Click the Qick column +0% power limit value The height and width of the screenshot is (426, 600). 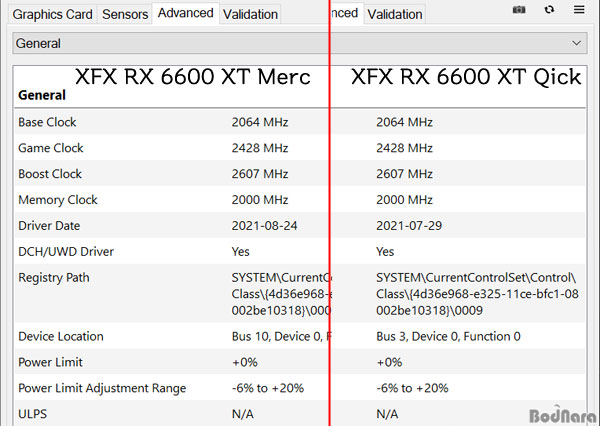click(389, 362)
